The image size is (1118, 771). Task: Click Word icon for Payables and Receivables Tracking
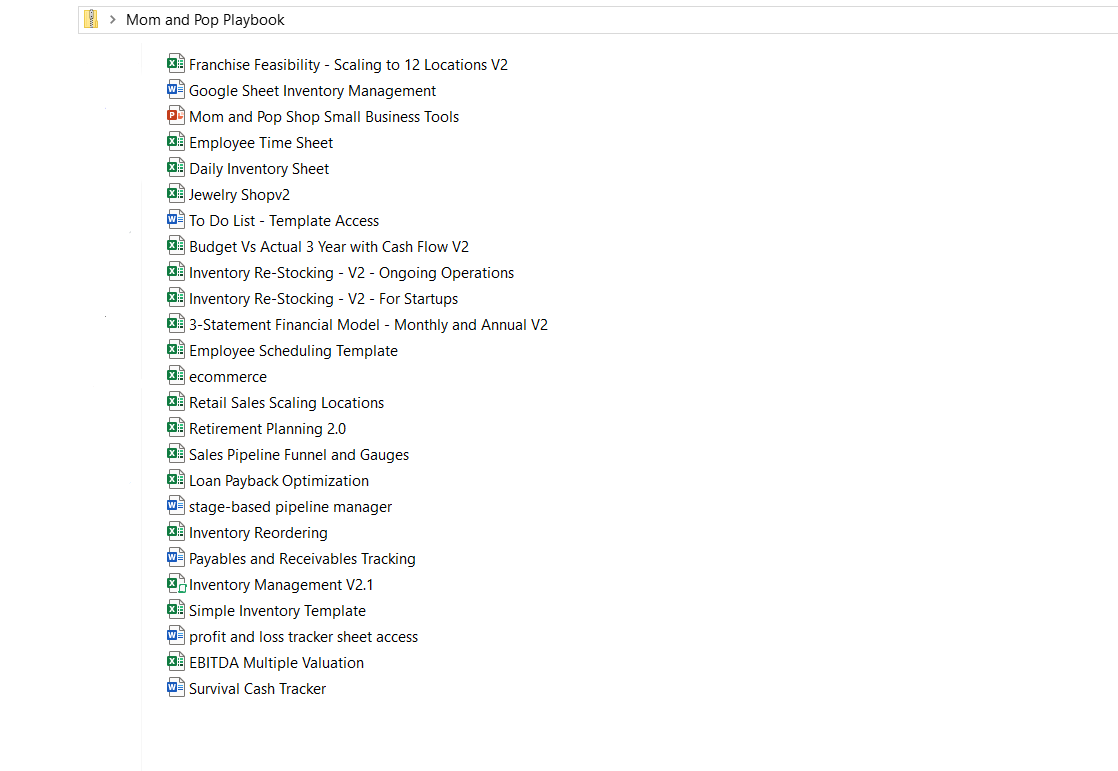(175, 558)
